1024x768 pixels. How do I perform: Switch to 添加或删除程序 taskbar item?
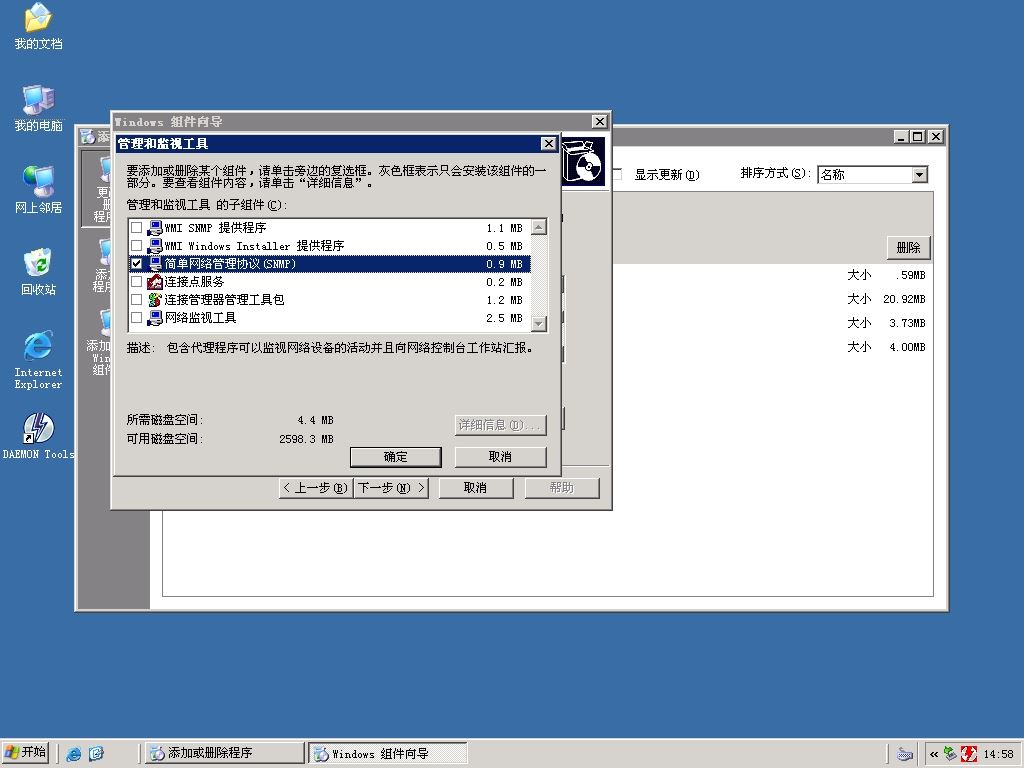(224, 753)
